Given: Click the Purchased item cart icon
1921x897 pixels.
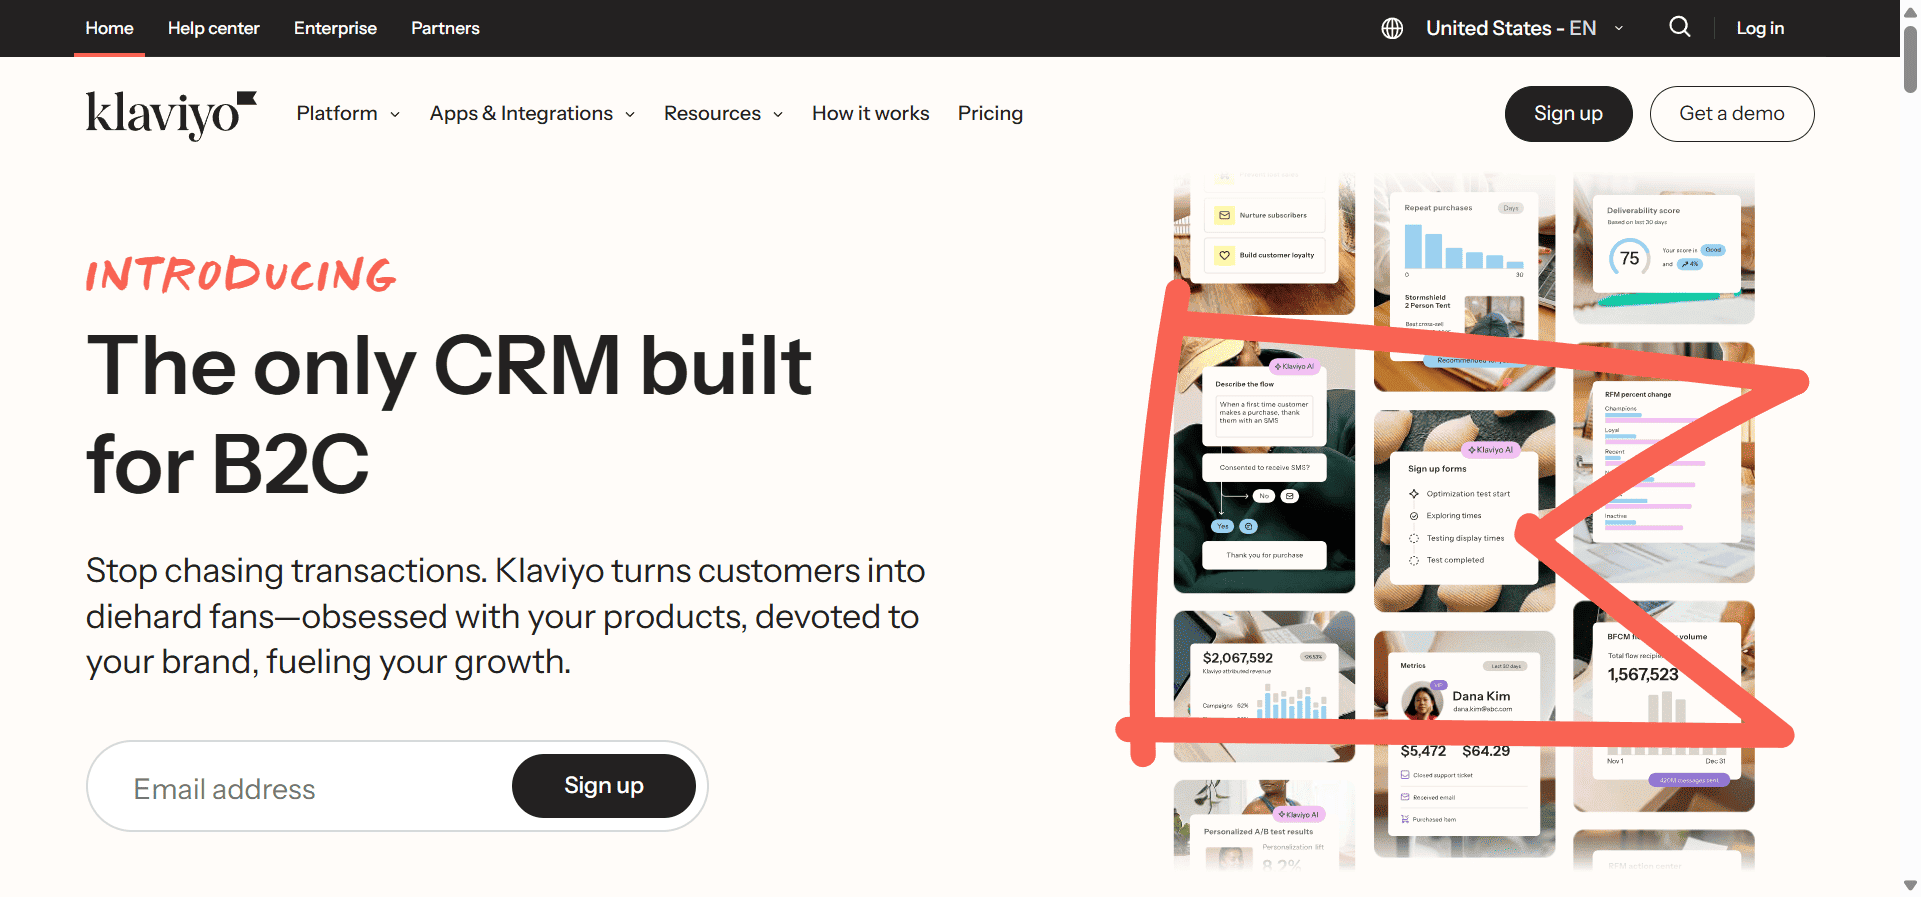Looking at the screenshot, I should [1405, 819].
